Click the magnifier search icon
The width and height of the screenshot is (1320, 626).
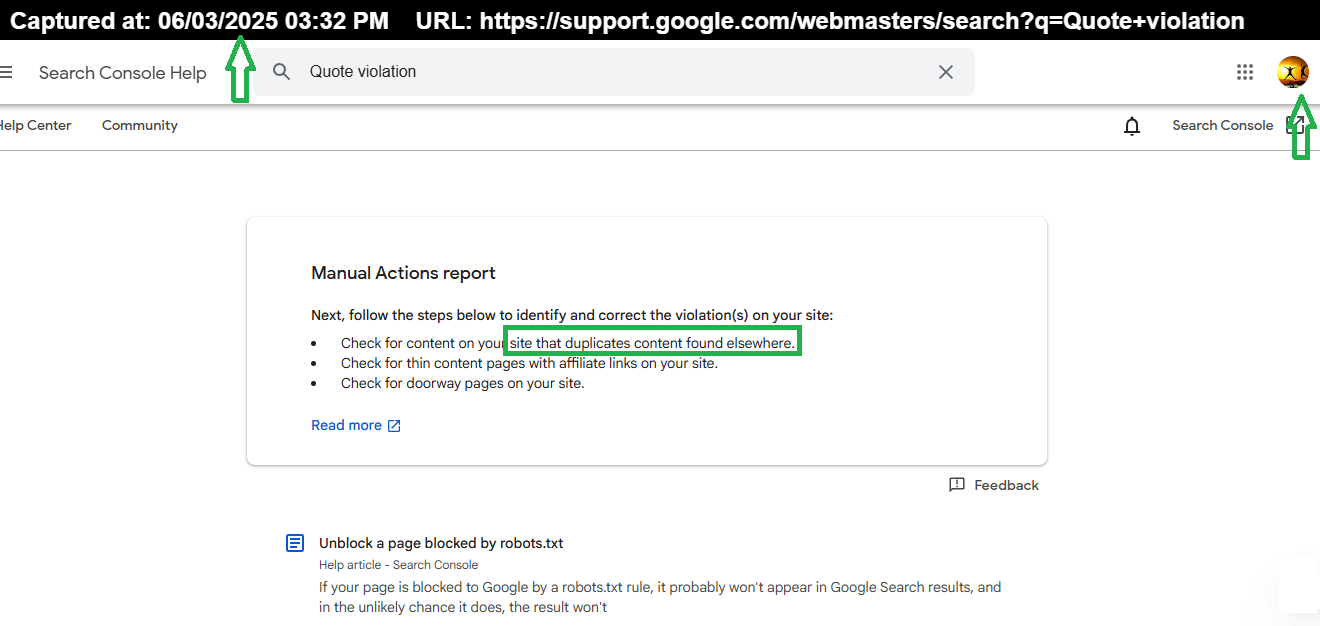tap(282, 72)
